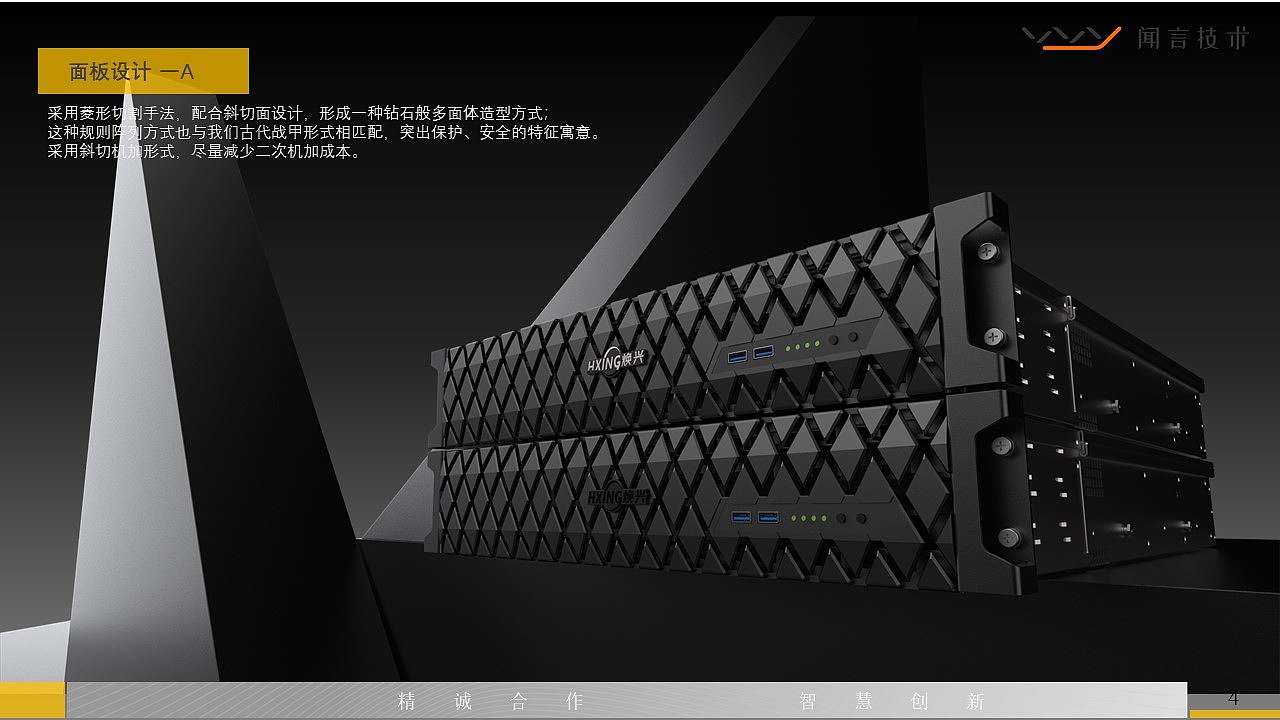Click the green LED row on the upper server
The image size is (1280, 720).
pyautogui.click(x=803, y=346)
